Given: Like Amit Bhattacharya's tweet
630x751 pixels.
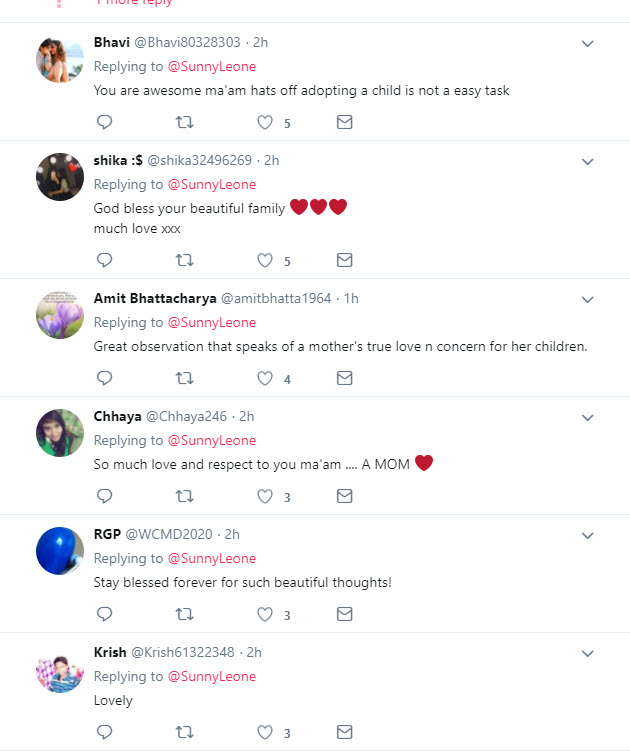Looking at the screenshot, I should tap(265, 379).
